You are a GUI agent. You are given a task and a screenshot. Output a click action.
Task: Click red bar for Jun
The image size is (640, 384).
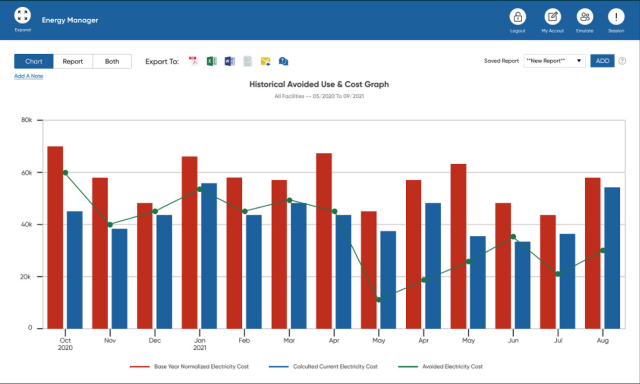point(503,266)
